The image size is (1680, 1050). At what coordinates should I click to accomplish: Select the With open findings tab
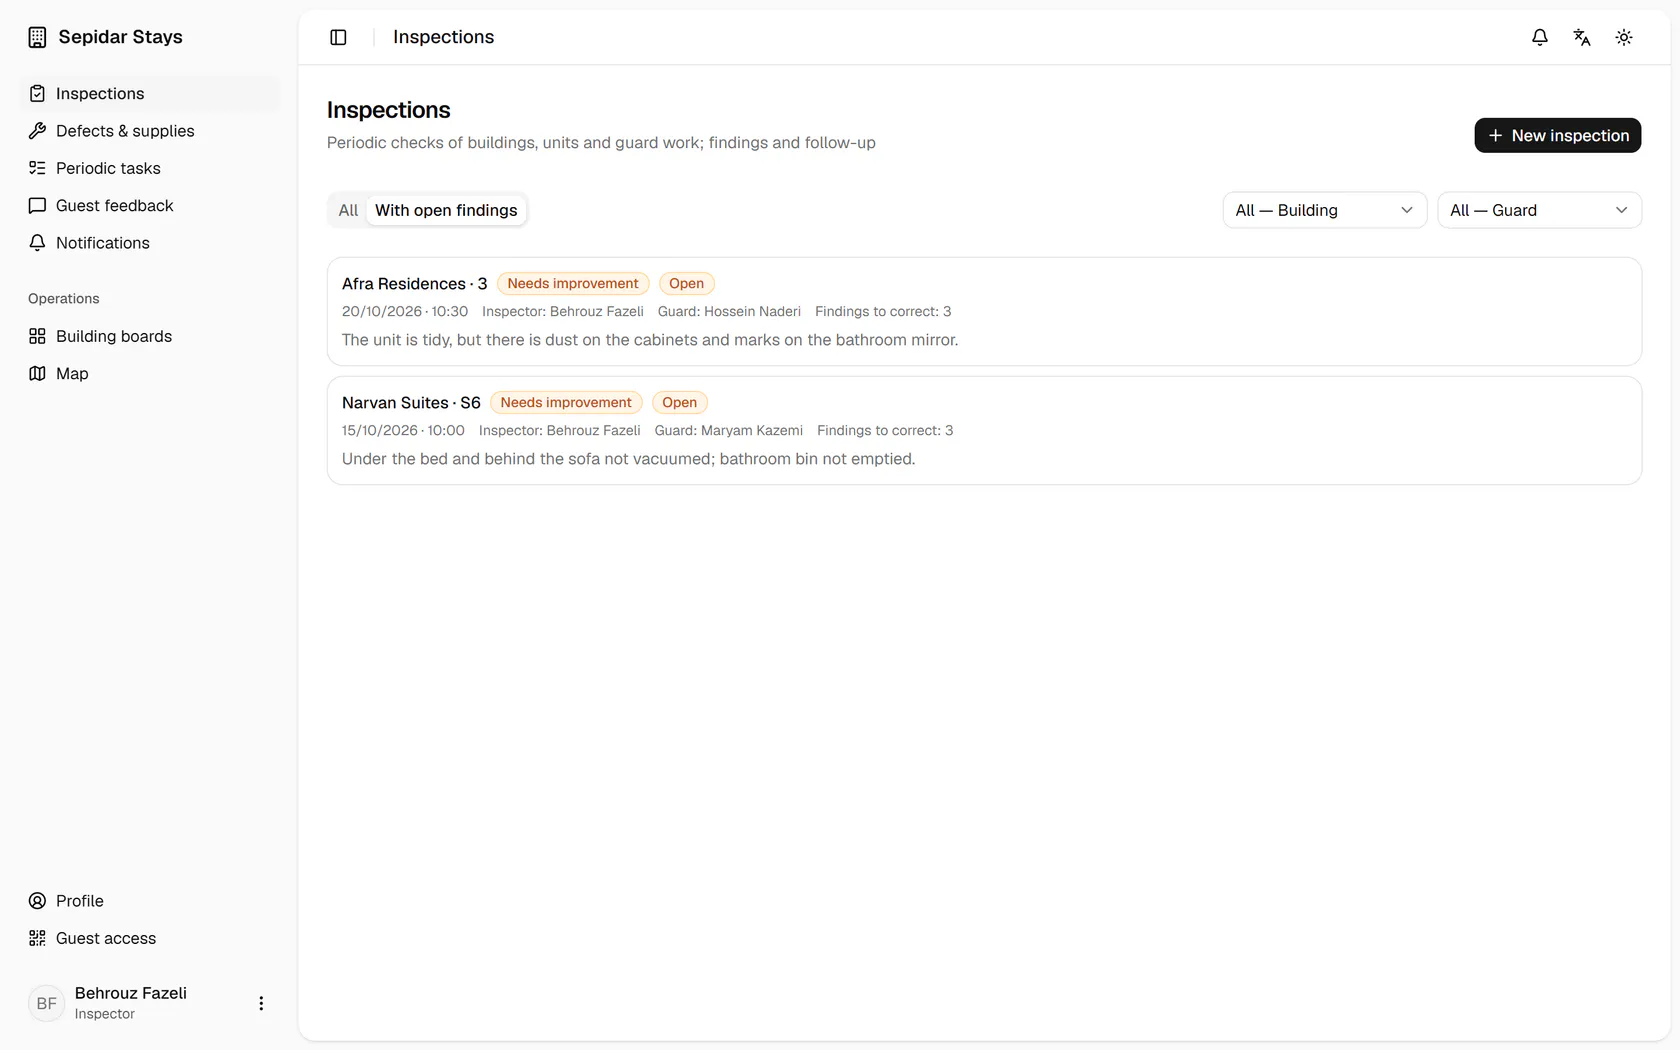[x=446, y=210]
